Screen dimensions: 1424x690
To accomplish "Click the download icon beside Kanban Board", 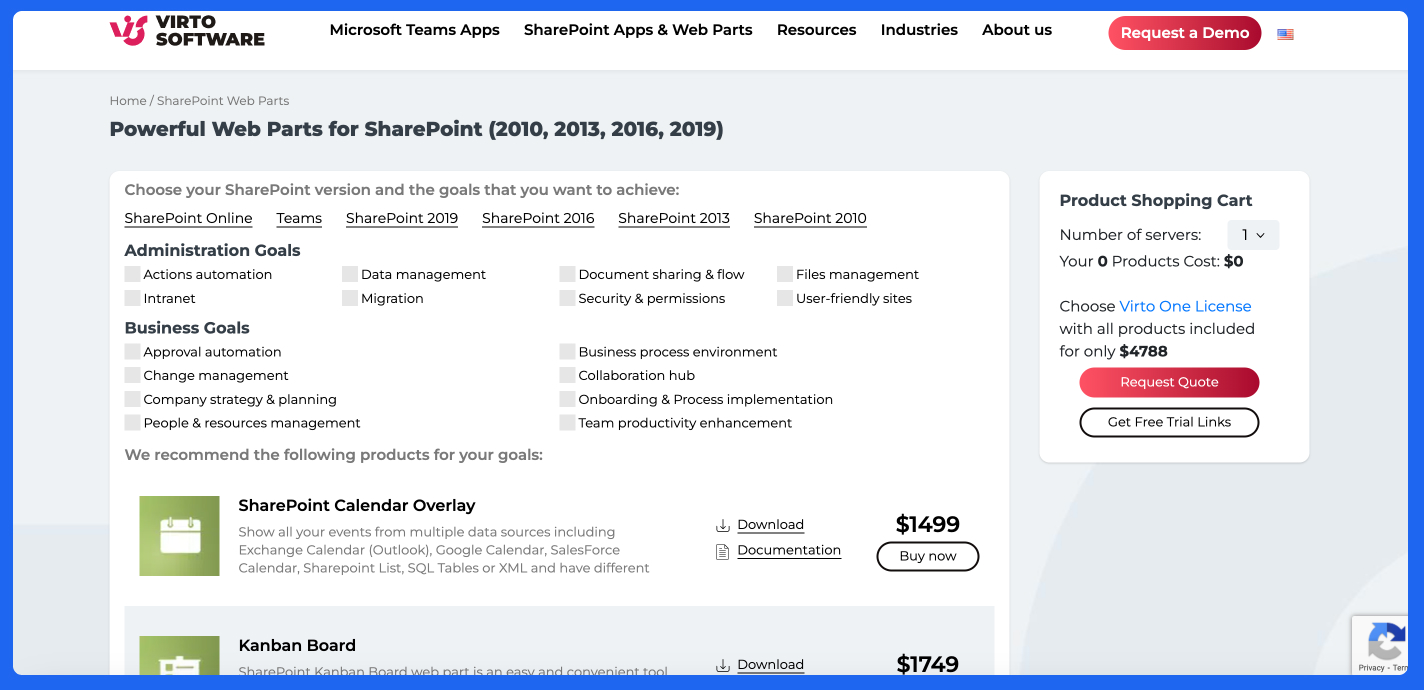I will point(722,665).
